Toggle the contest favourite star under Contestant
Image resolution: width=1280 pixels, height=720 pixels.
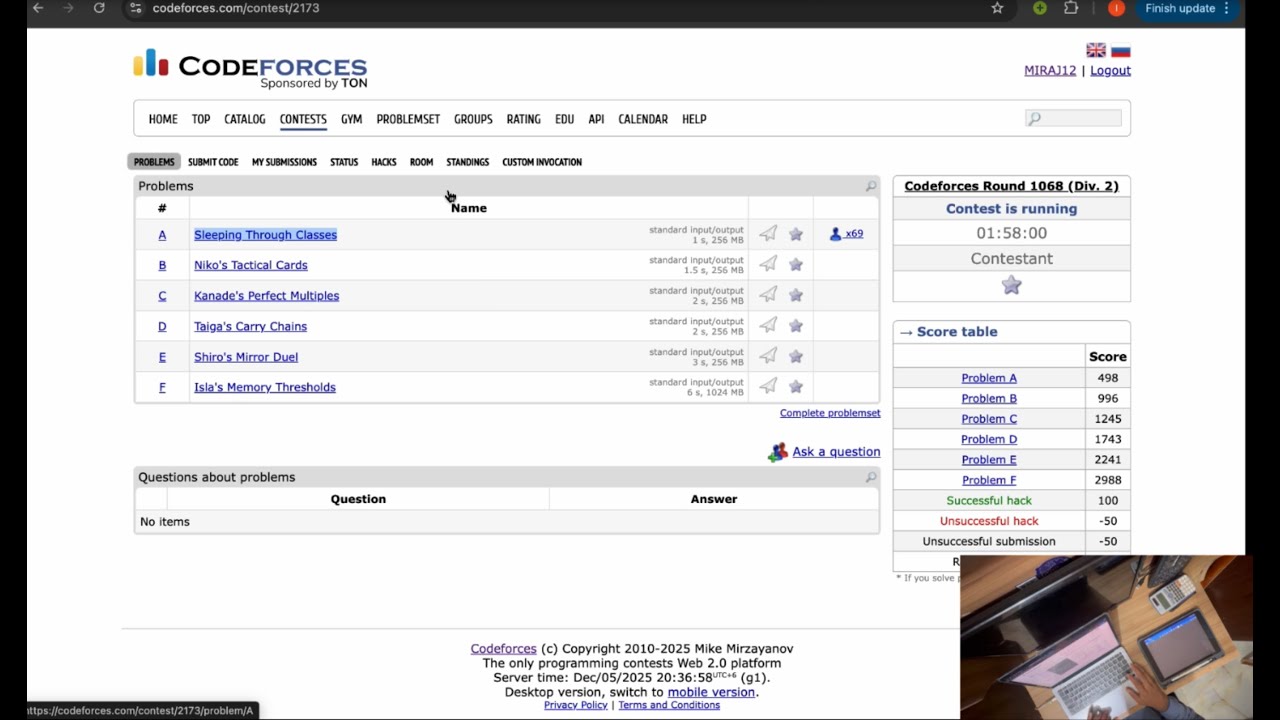(x=1012, y=285)
